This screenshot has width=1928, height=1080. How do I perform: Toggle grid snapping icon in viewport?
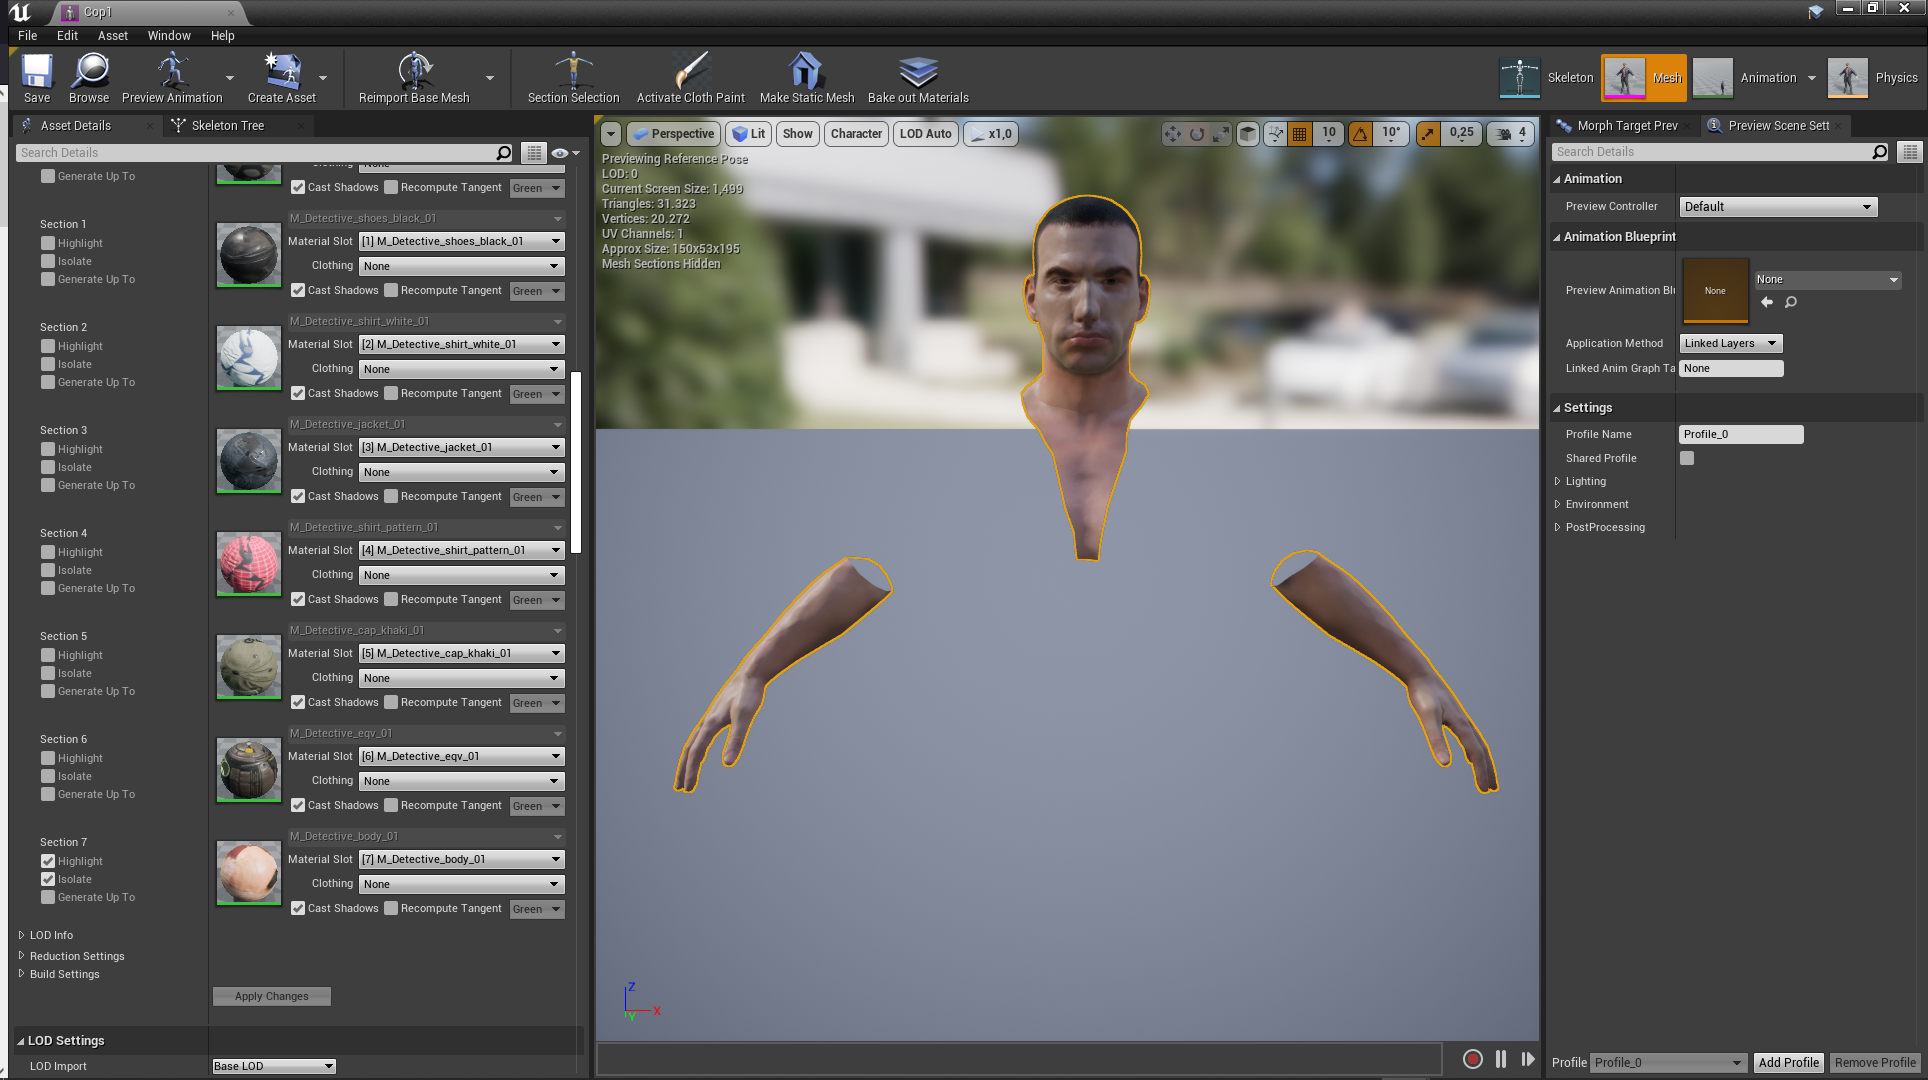click(x=1300, y=134)
